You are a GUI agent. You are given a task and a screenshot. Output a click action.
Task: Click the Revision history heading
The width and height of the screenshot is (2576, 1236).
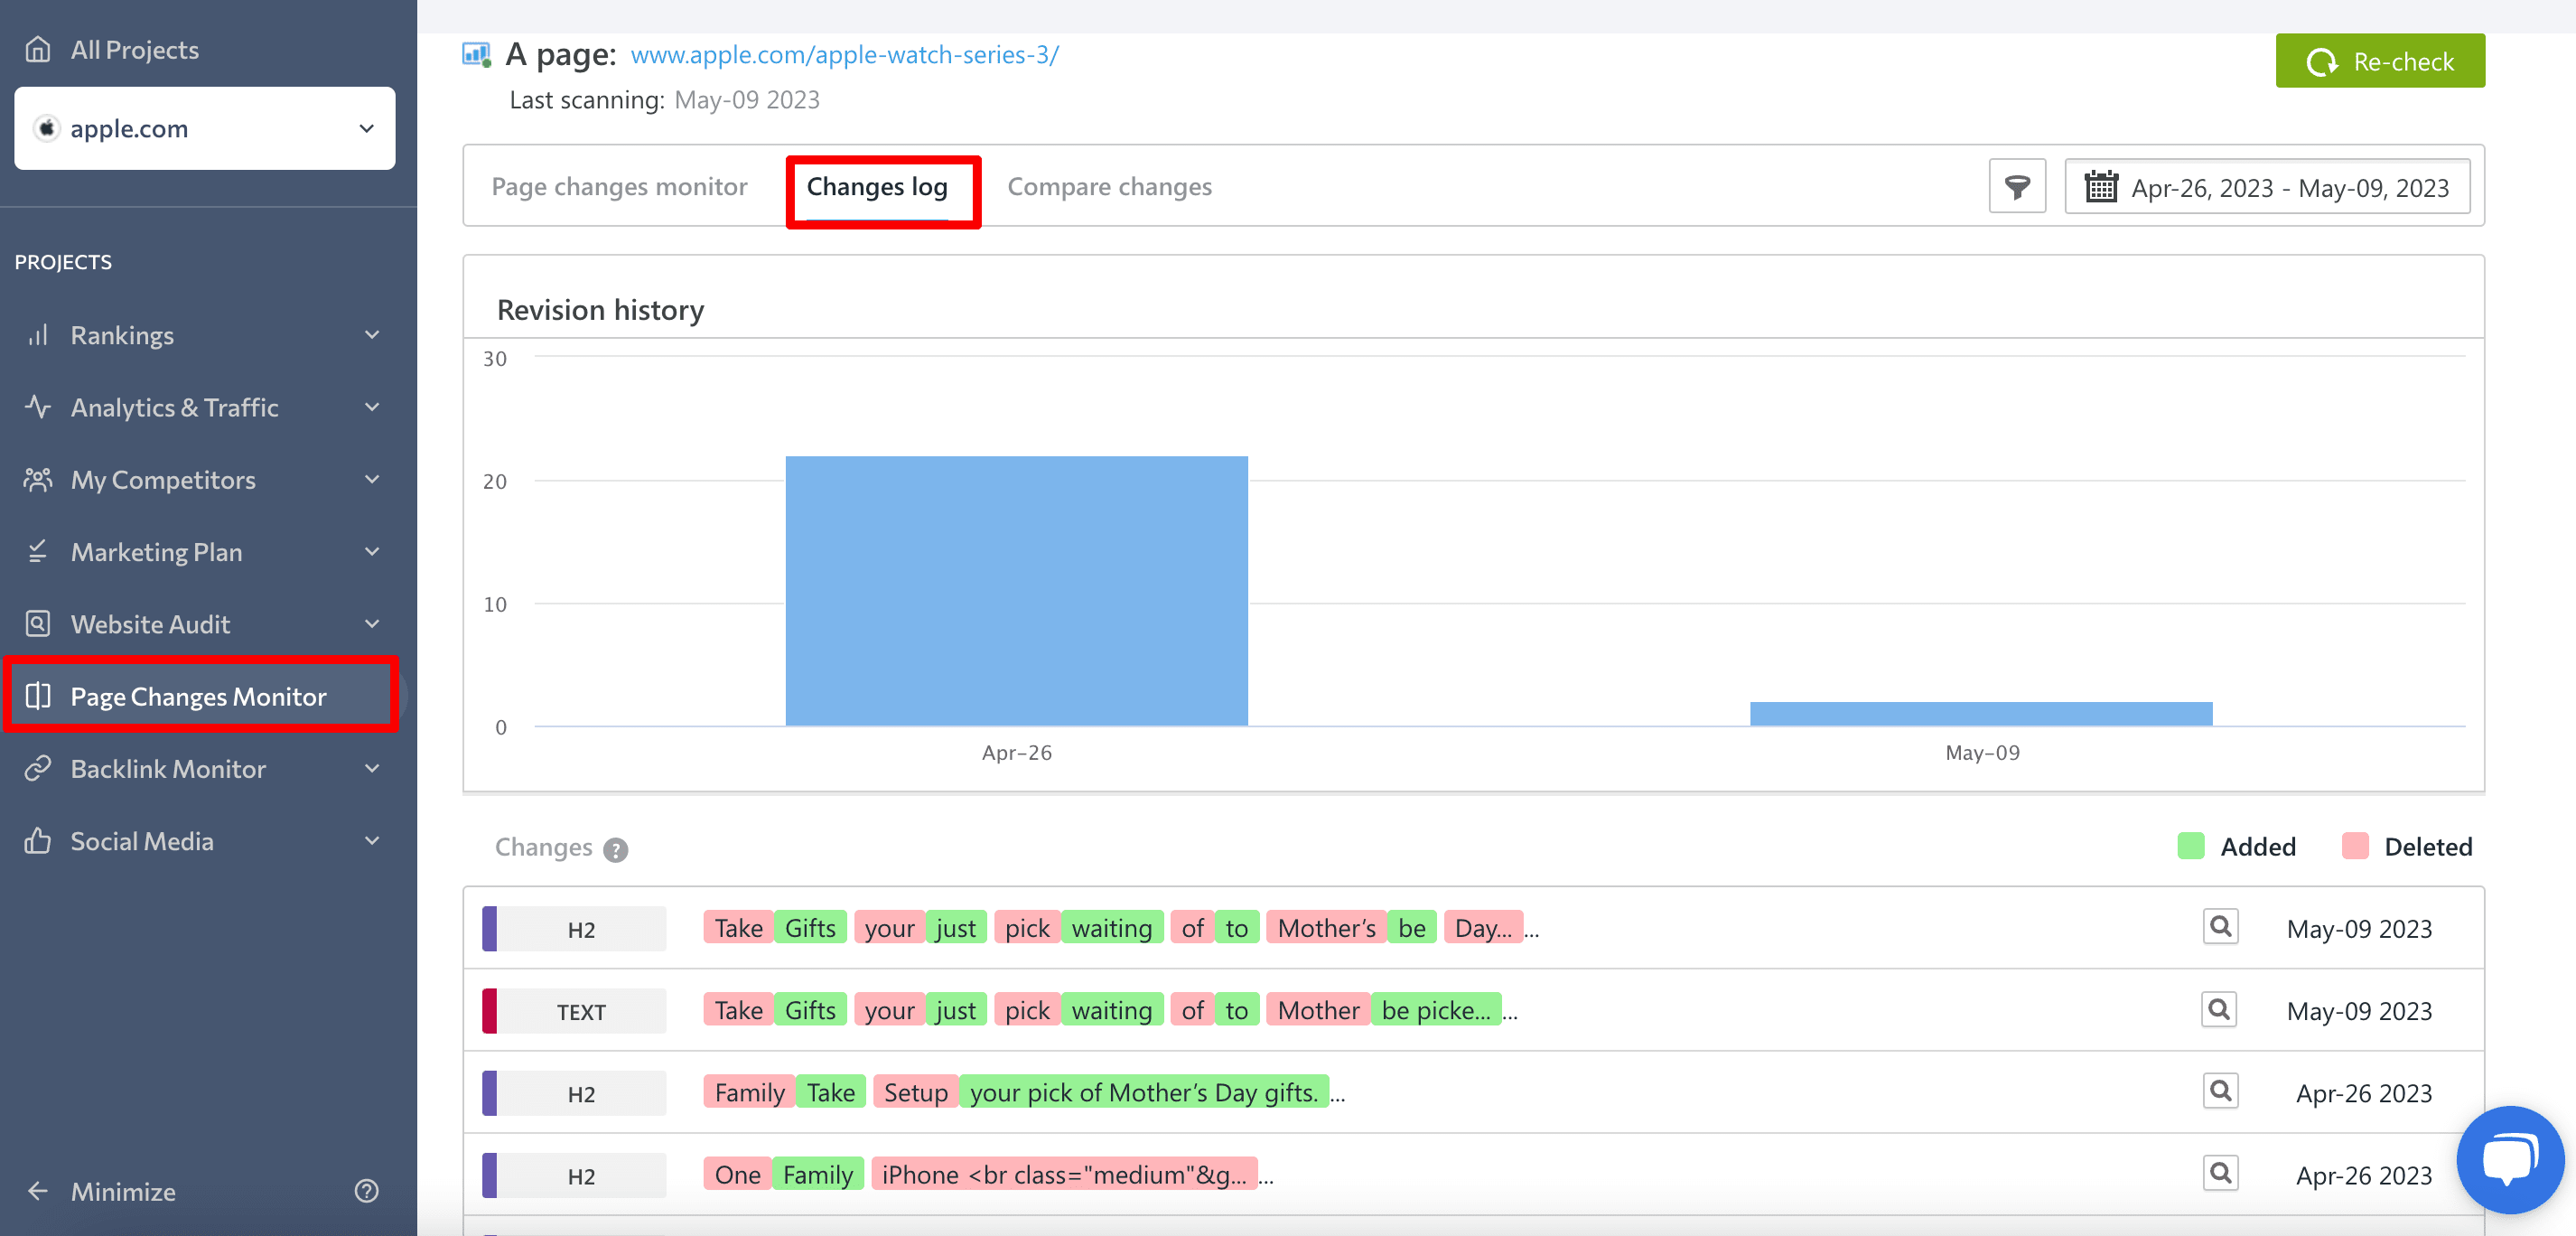[600, 310]
